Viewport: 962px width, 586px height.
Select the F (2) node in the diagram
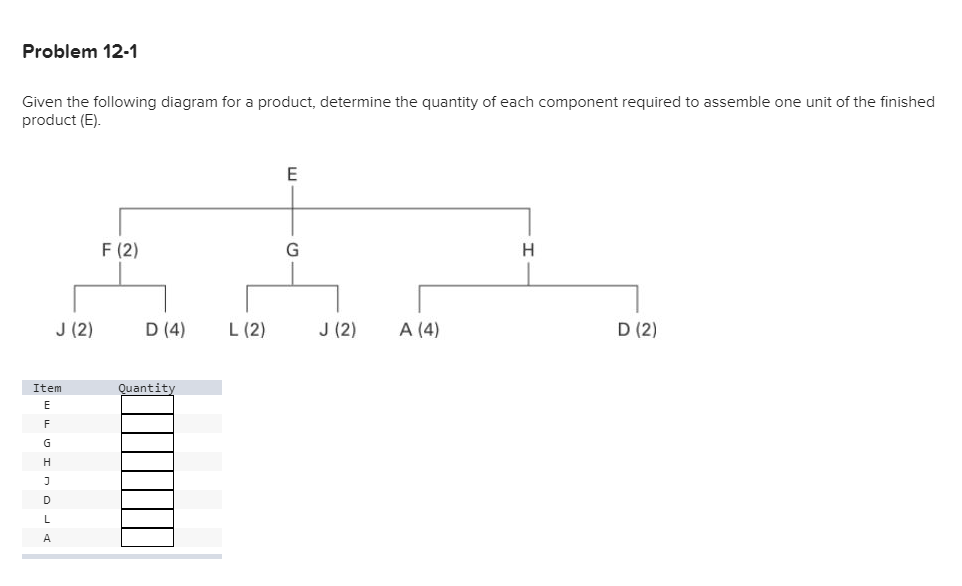tap(117, 250)
